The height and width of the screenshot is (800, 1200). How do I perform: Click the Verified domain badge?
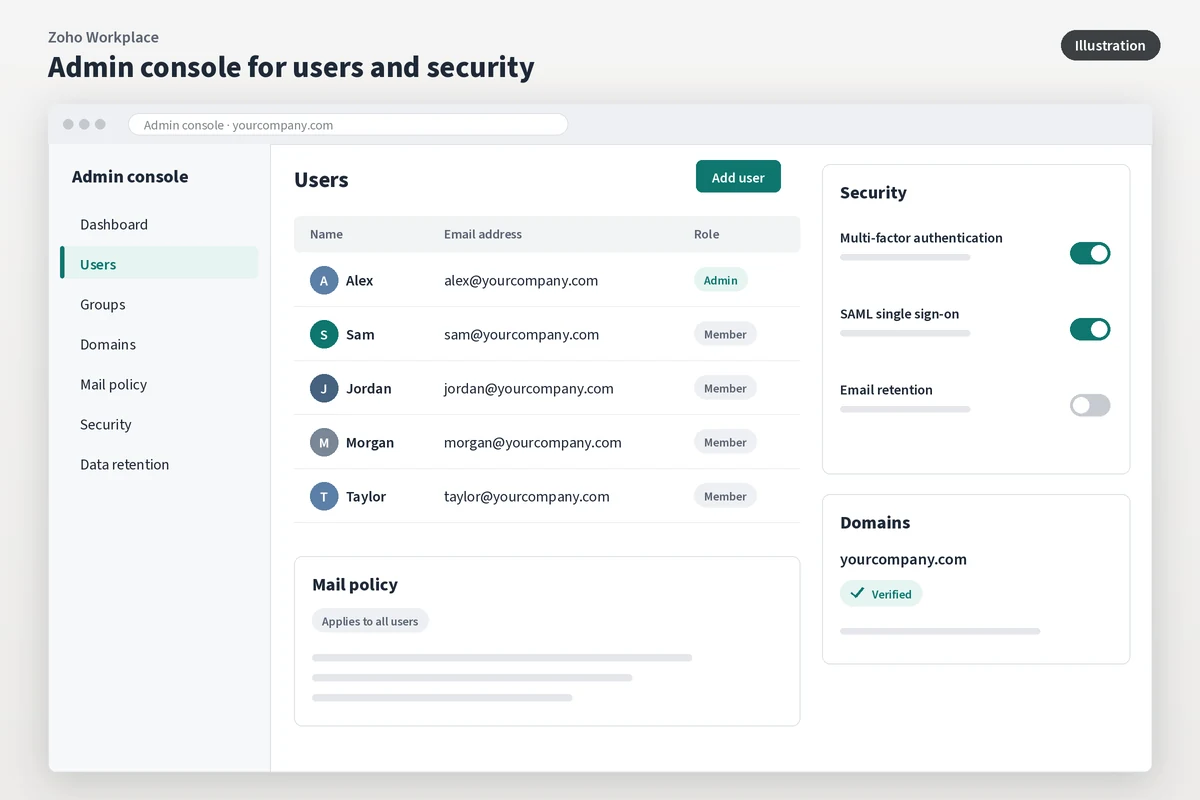click(x=881, y=593)
